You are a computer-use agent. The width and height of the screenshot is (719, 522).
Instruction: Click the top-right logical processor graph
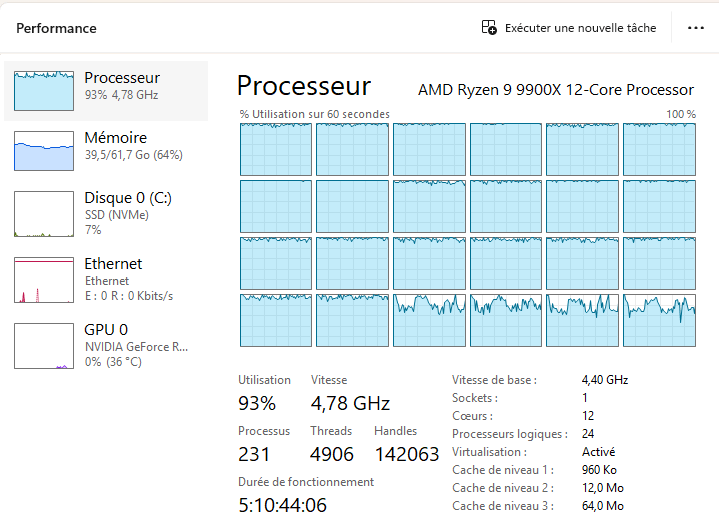659,150
